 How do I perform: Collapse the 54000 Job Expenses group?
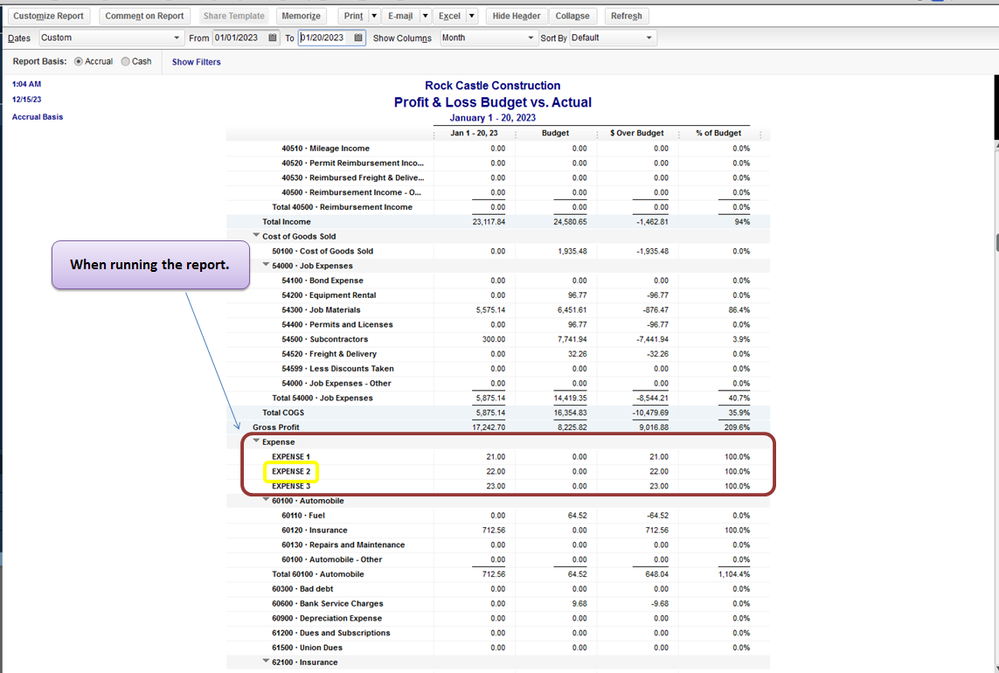point(266,266)
